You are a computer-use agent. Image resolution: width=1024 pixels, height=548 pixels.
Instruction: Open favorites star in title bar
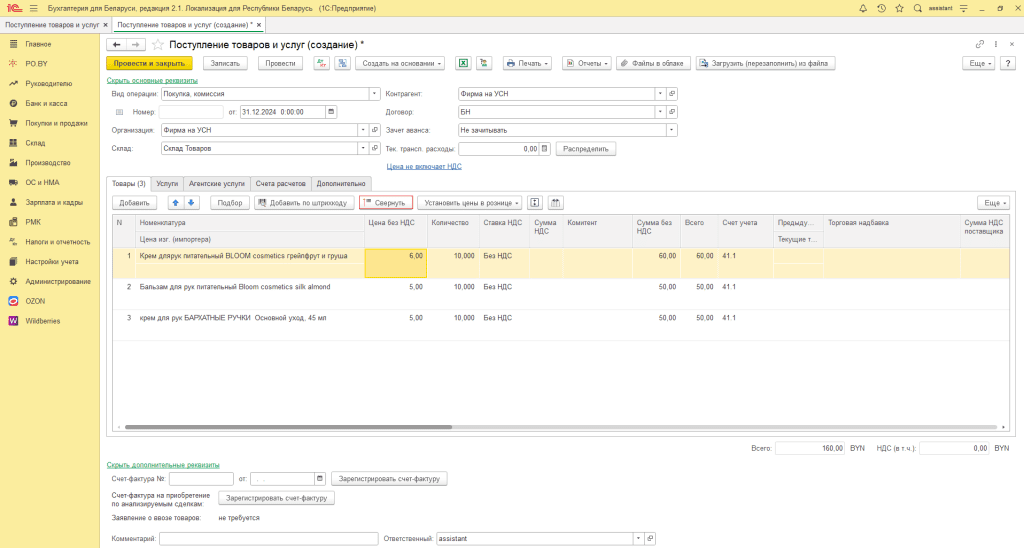coord(899,8)
